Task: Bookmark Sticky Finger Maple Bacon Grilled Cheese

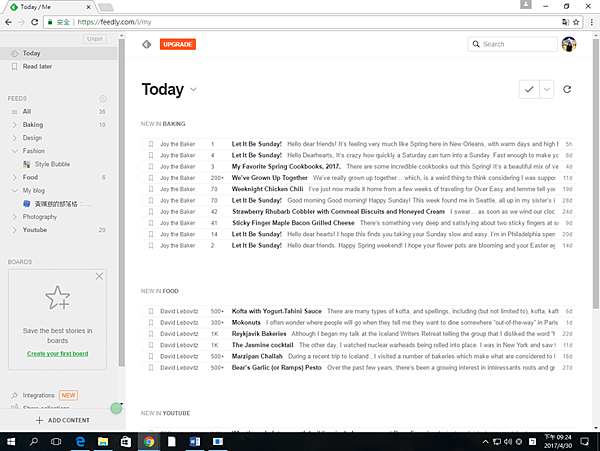Action: 151,223
